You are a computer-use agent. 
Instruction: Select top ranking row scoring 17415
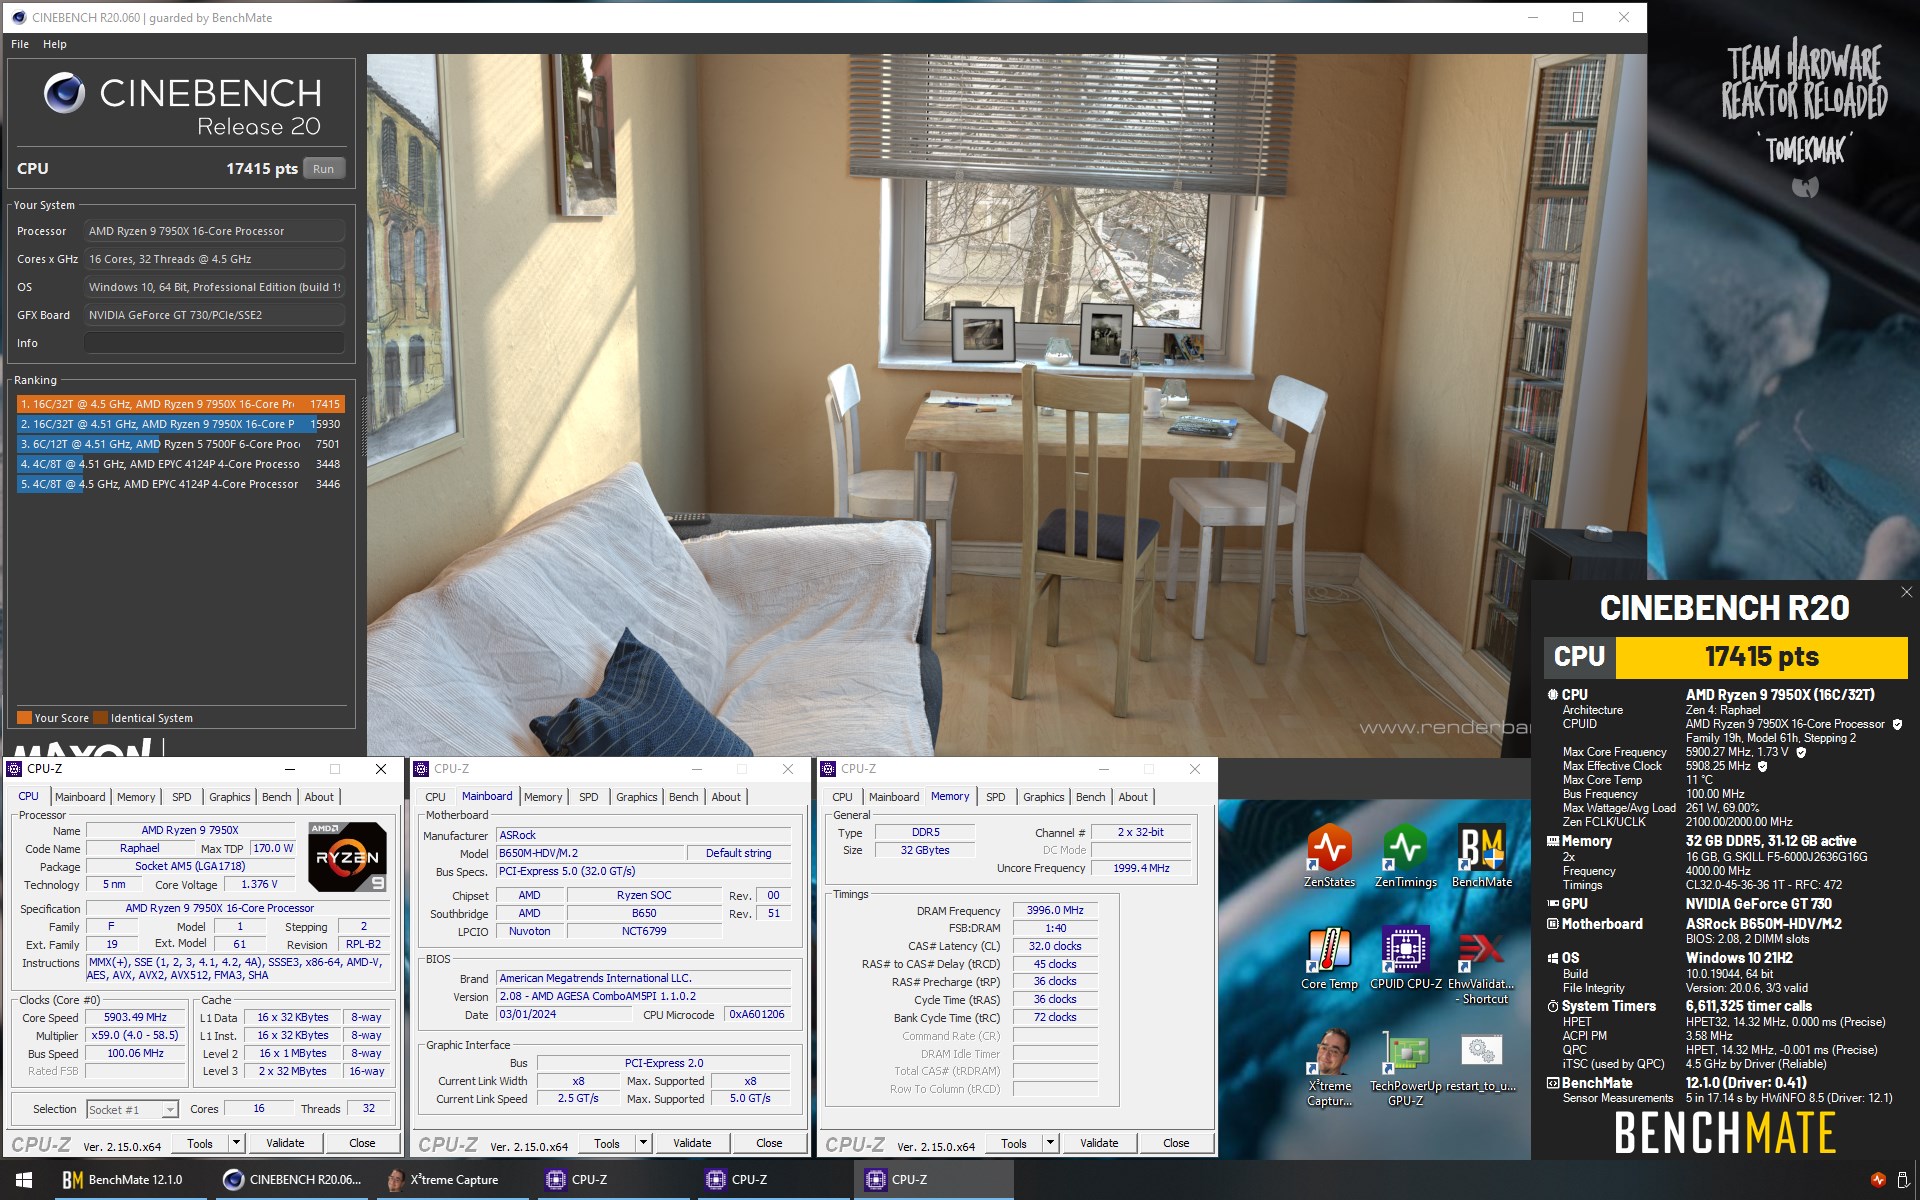coord(181,404)
